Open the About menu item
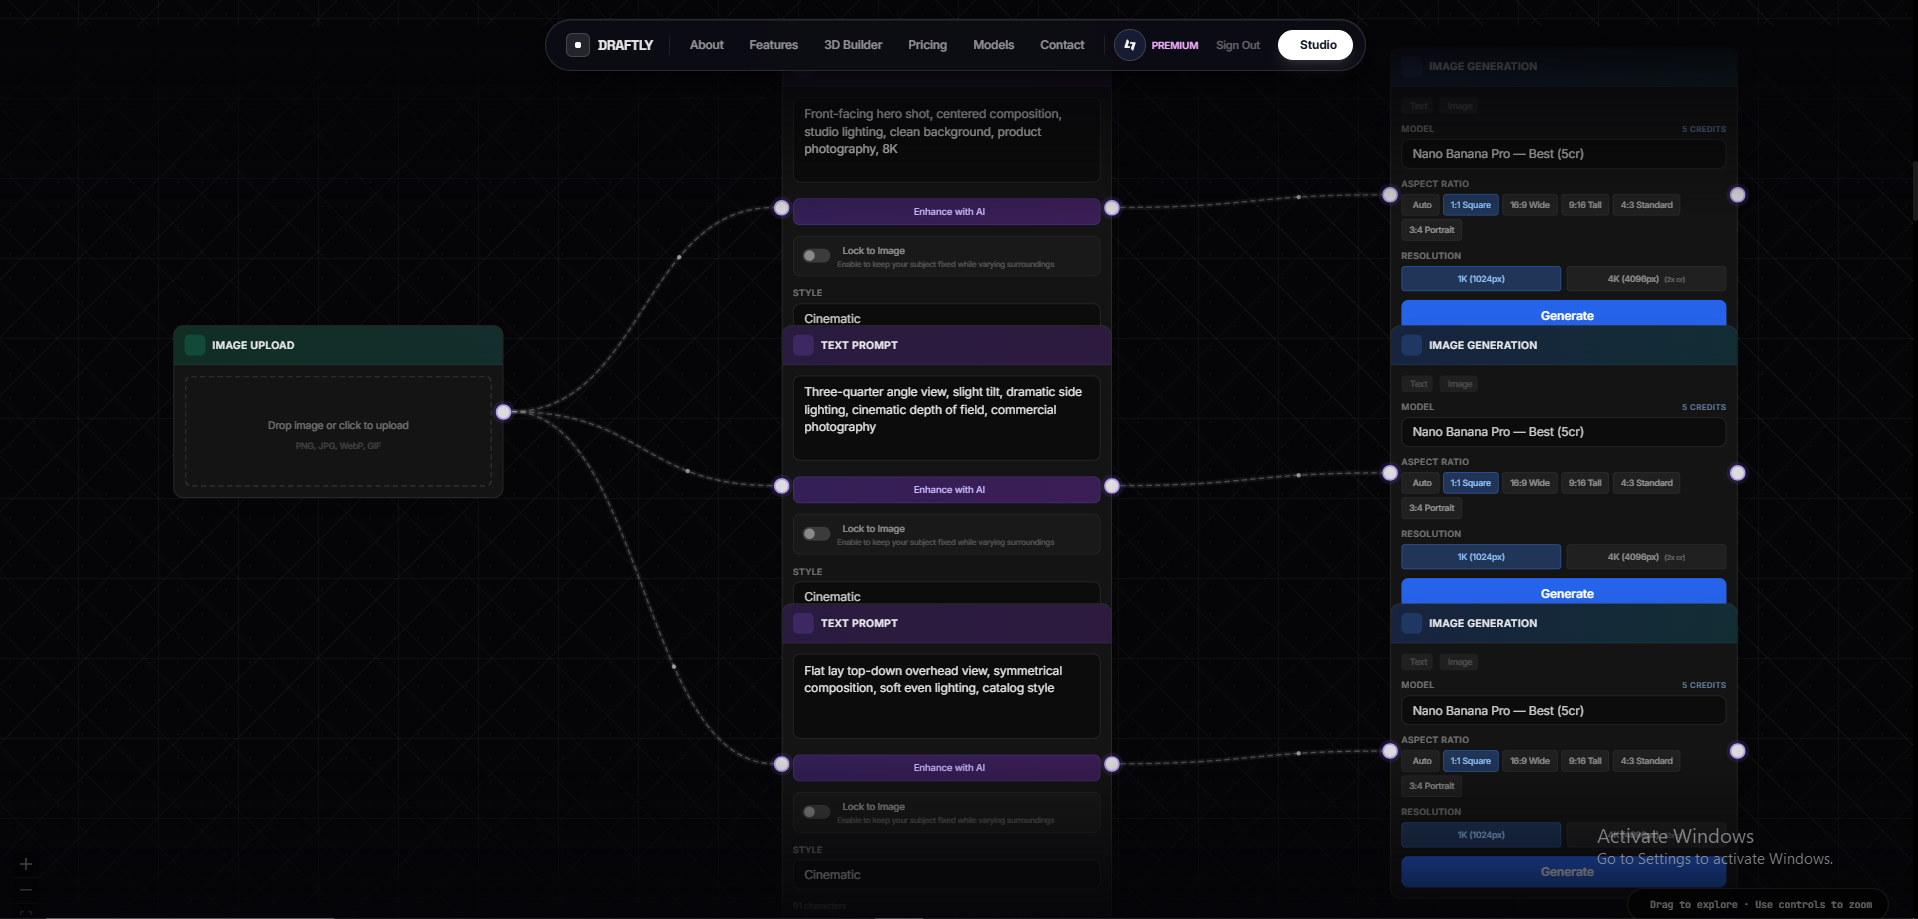The height and width of the screenshot is (919, 1918). click(706, 45)
